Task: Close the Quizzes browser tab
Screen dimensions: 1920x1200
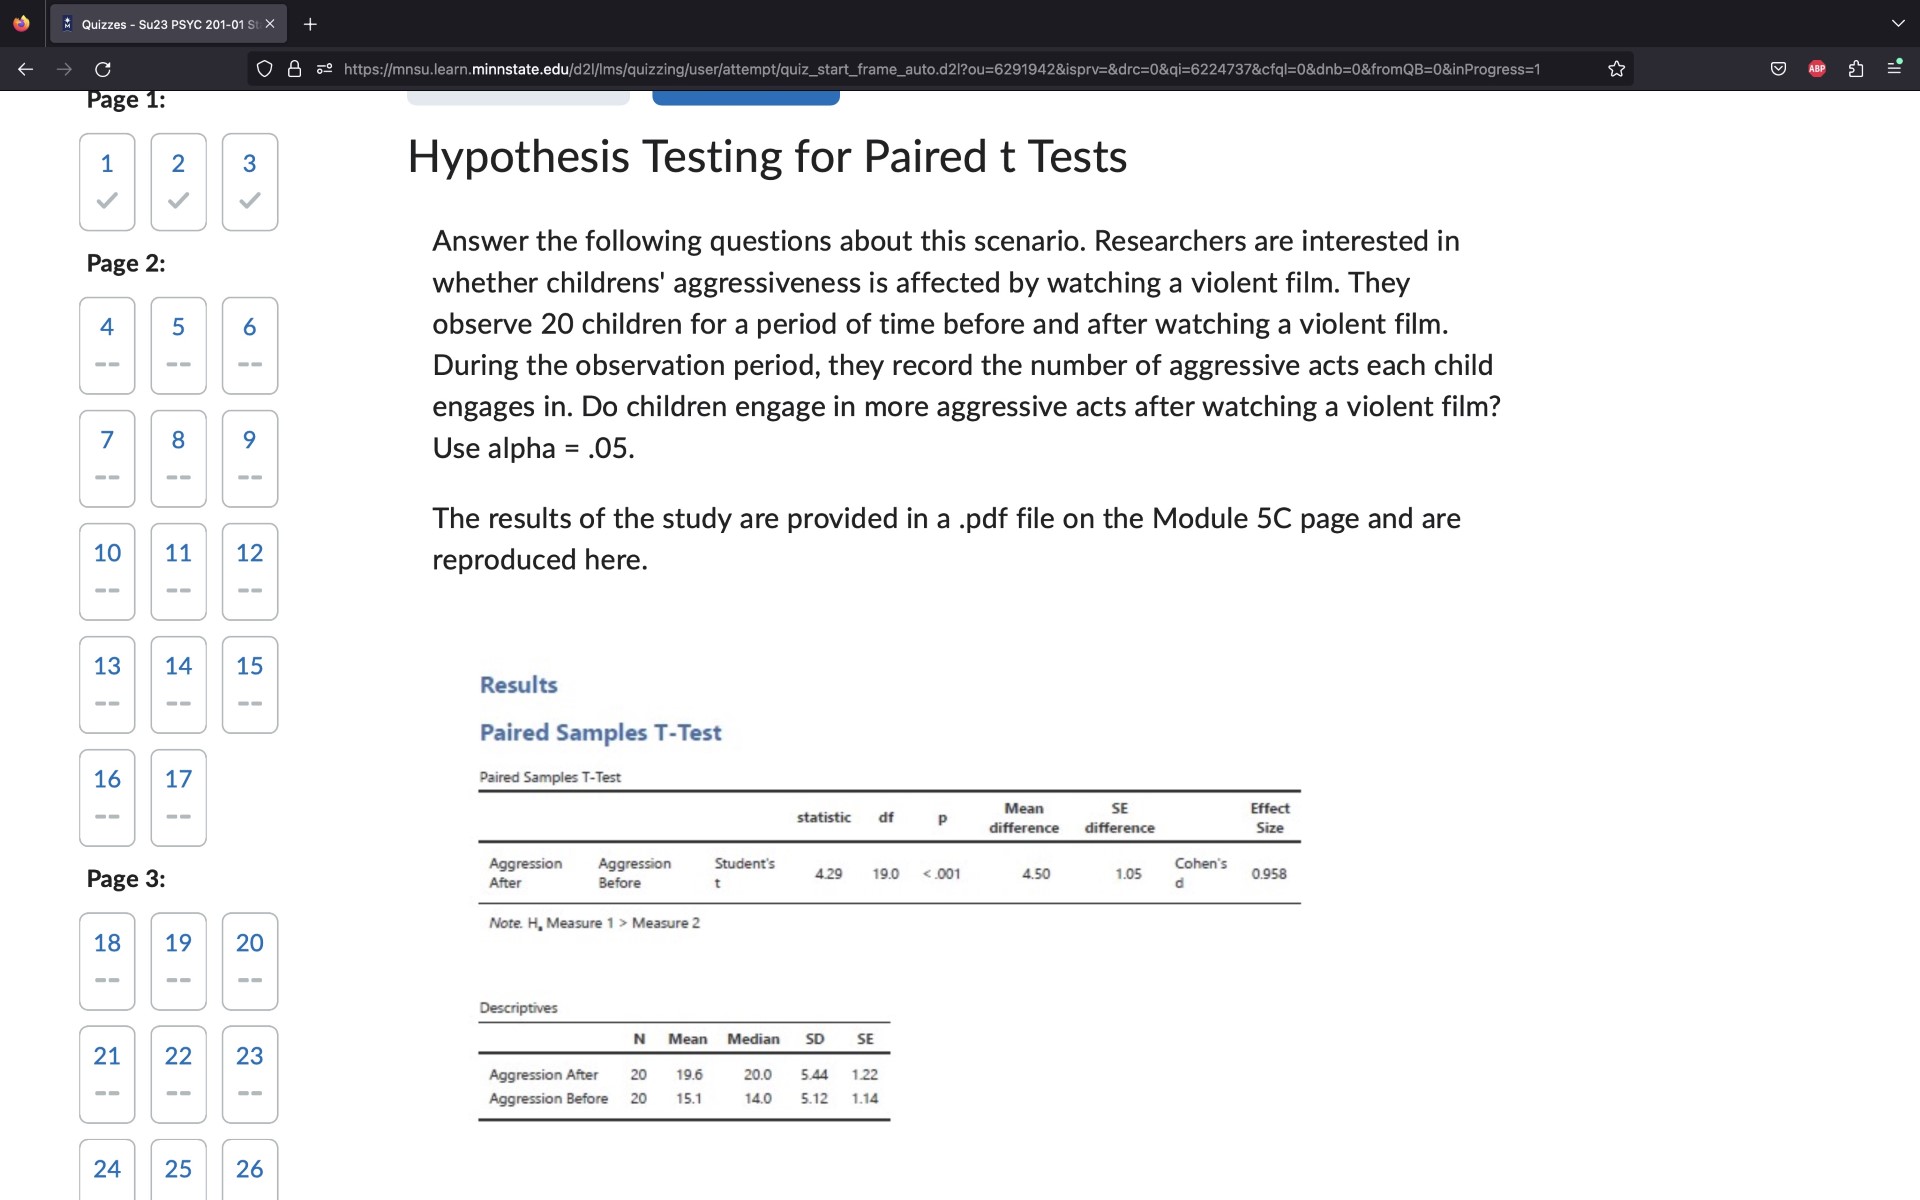Action: (x=269, y=23)
